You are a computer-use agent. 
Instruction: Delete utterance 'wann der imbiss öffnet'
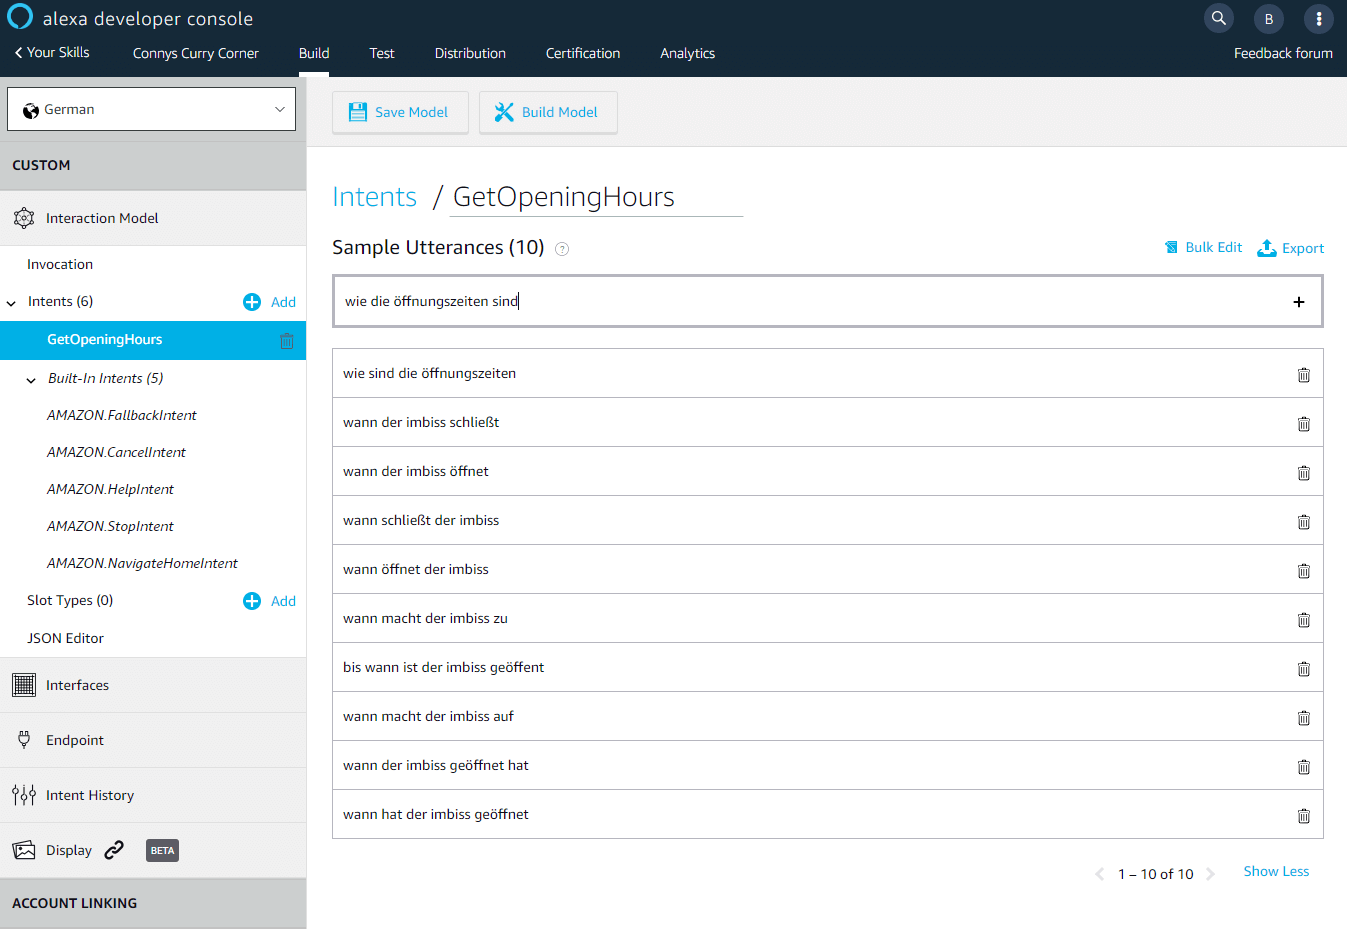pos(1304,473)
